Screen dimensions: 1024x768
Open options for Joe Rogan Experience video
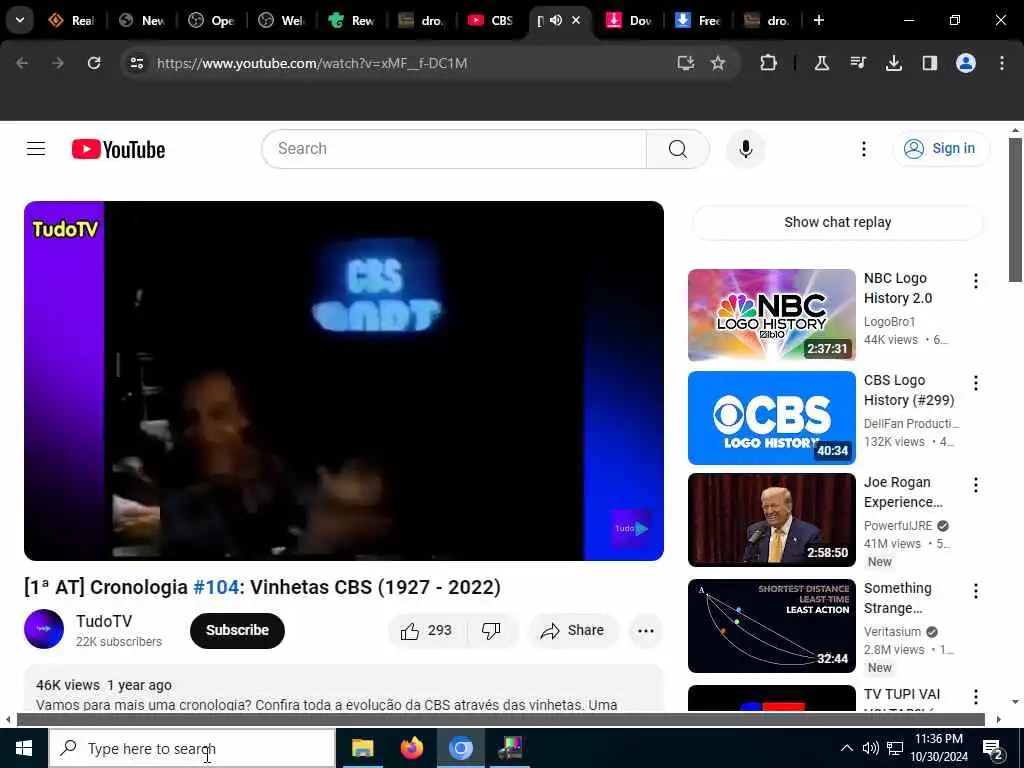click(976, 485)
